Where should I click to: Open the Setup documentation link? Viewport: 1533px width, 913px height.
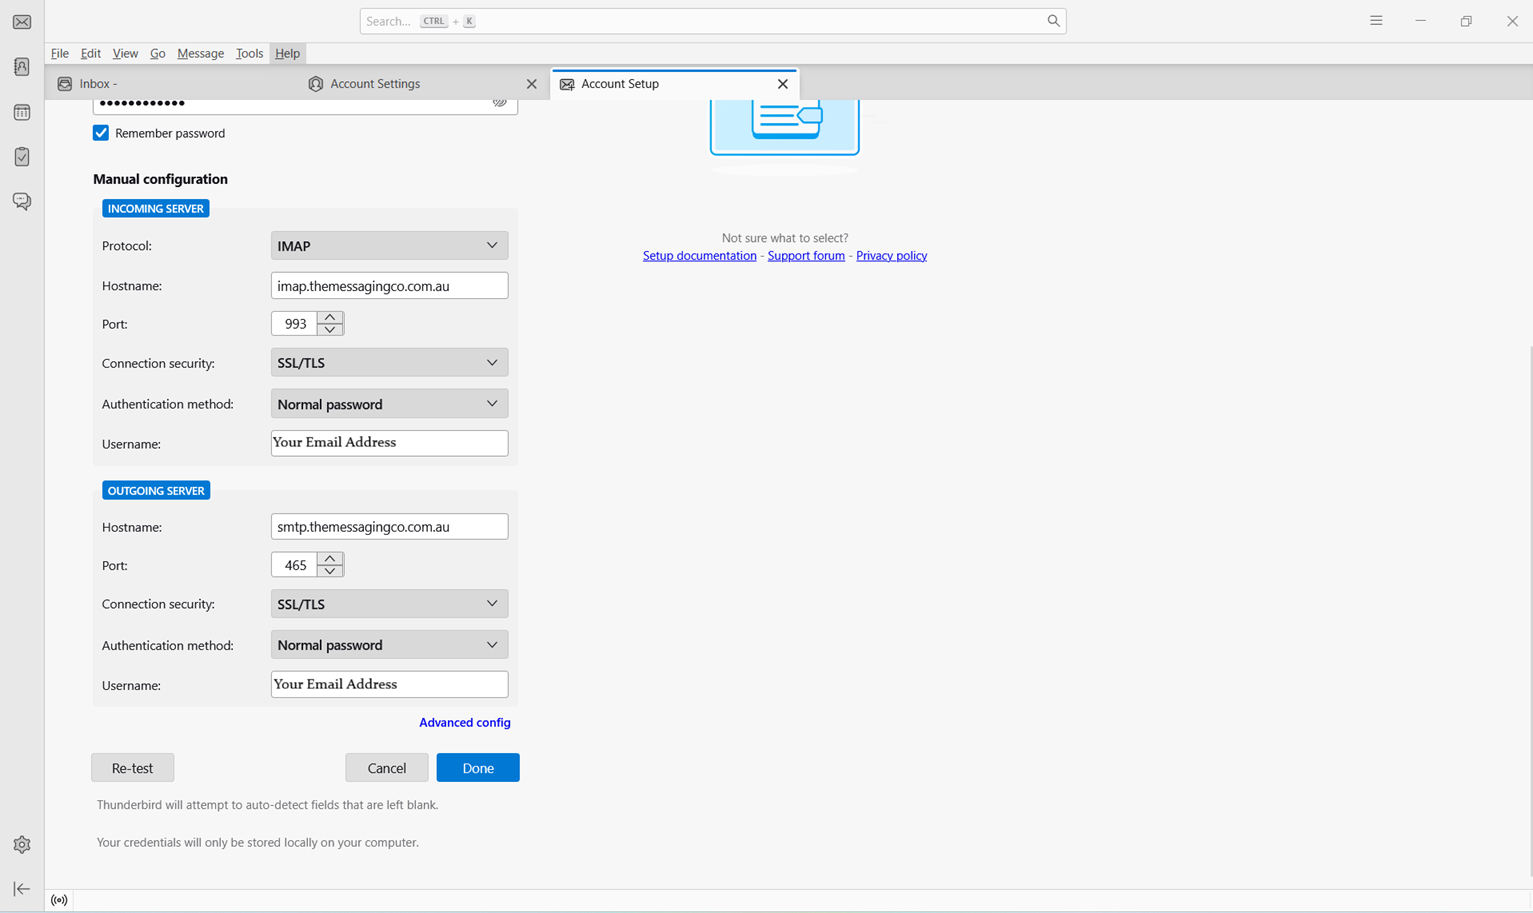click(x=700, y=256)
